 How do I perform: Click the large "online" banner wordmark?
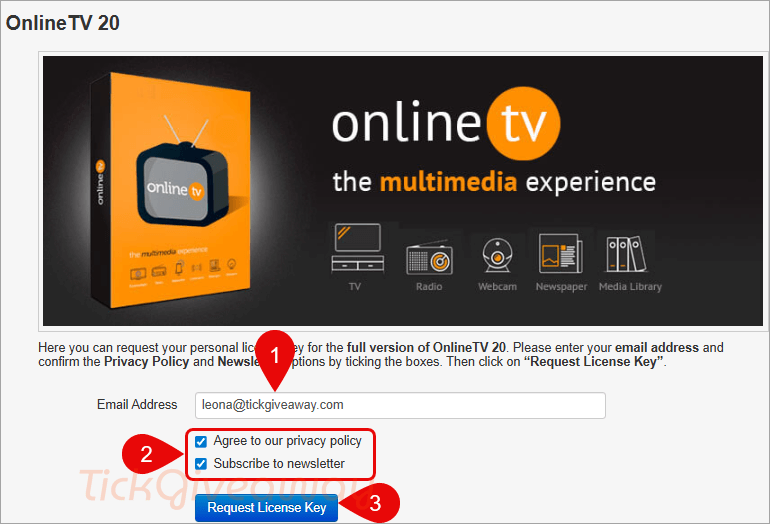(406, 123)
